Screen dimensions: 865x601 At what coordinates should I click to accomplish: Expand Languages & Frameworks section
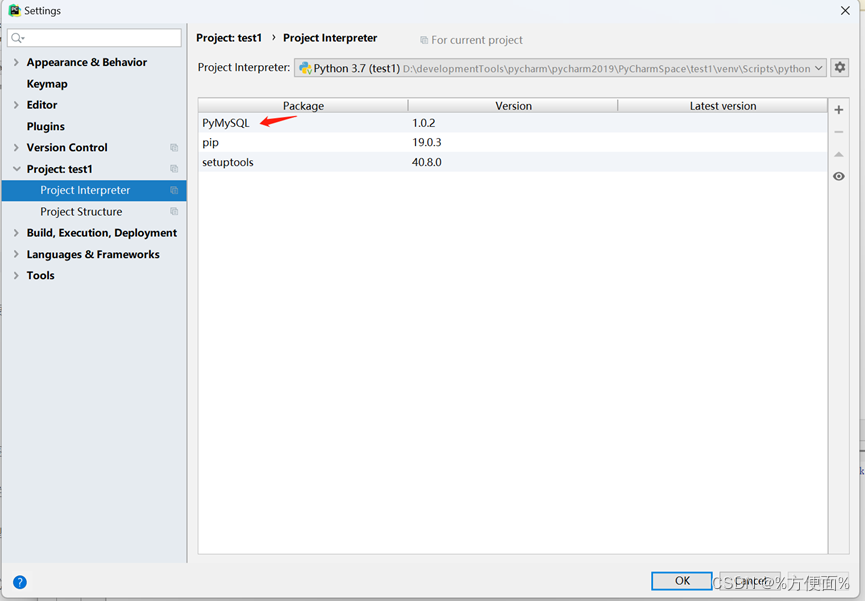click(x=16, y=254)
